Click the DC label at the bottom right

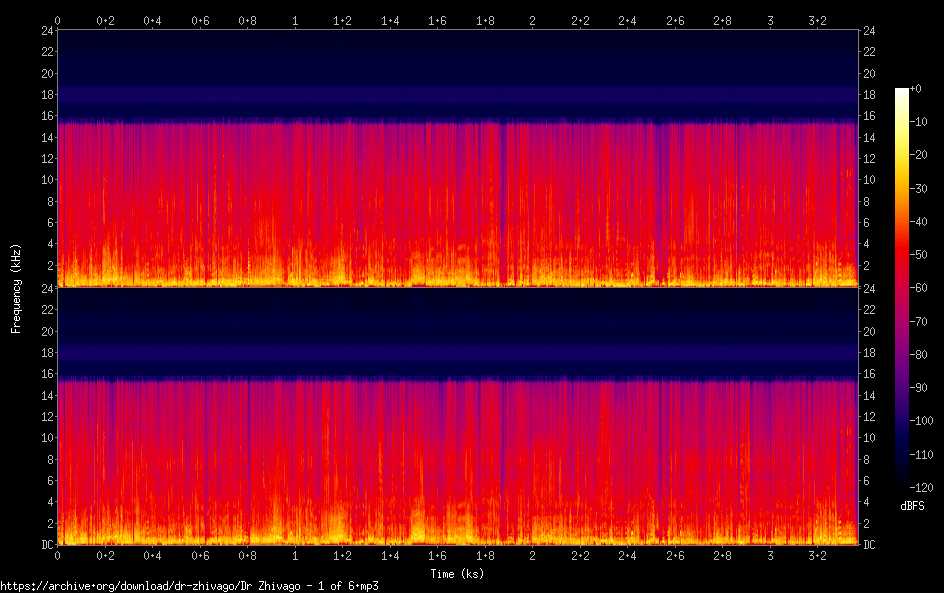click(869, 545)
